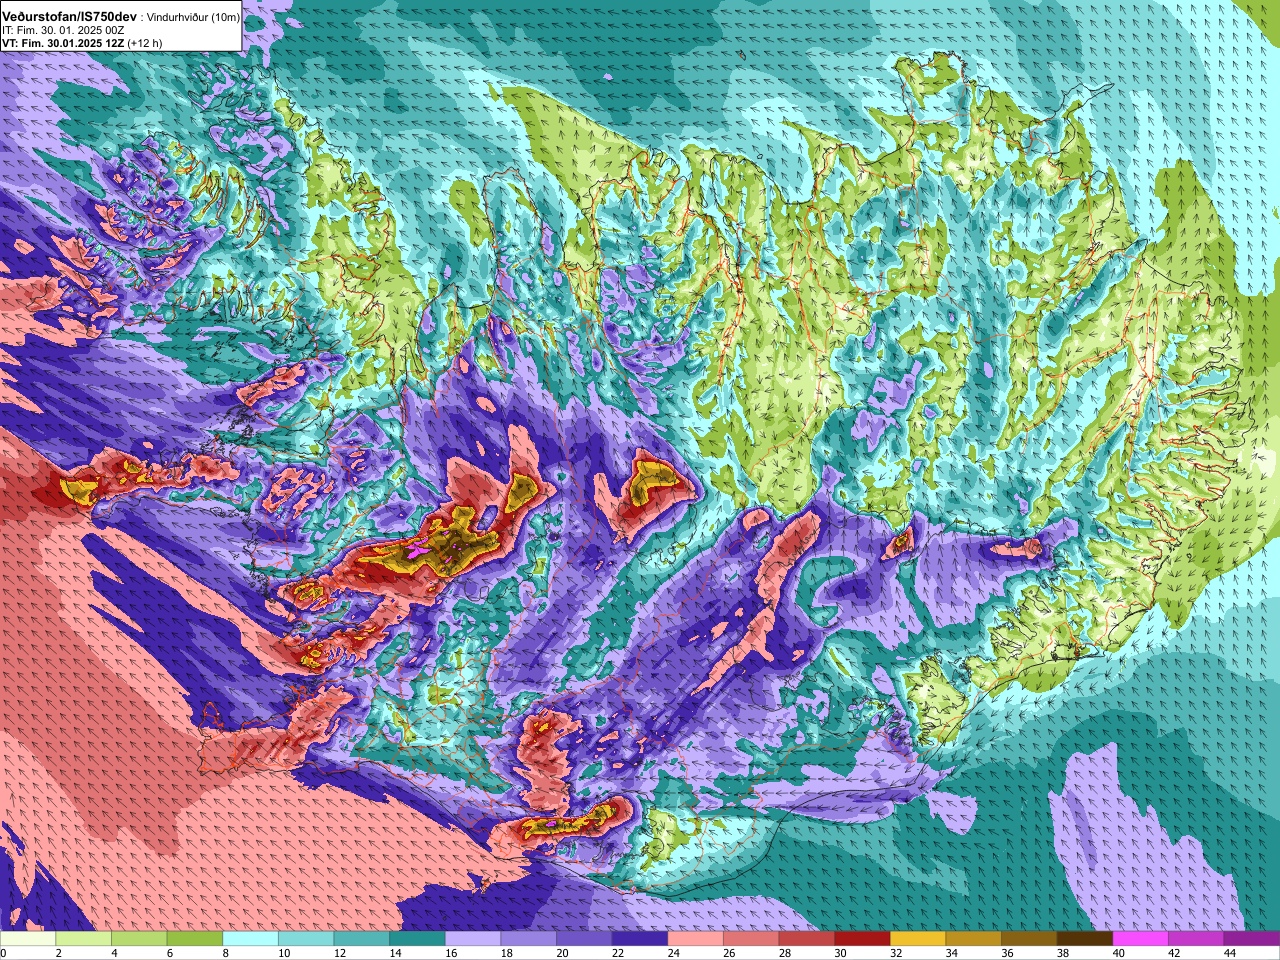The width and height of the screenshot is (1280, 960).
Task: Pick the yellow 32–34 legend swatch
Action: [918, 939]
